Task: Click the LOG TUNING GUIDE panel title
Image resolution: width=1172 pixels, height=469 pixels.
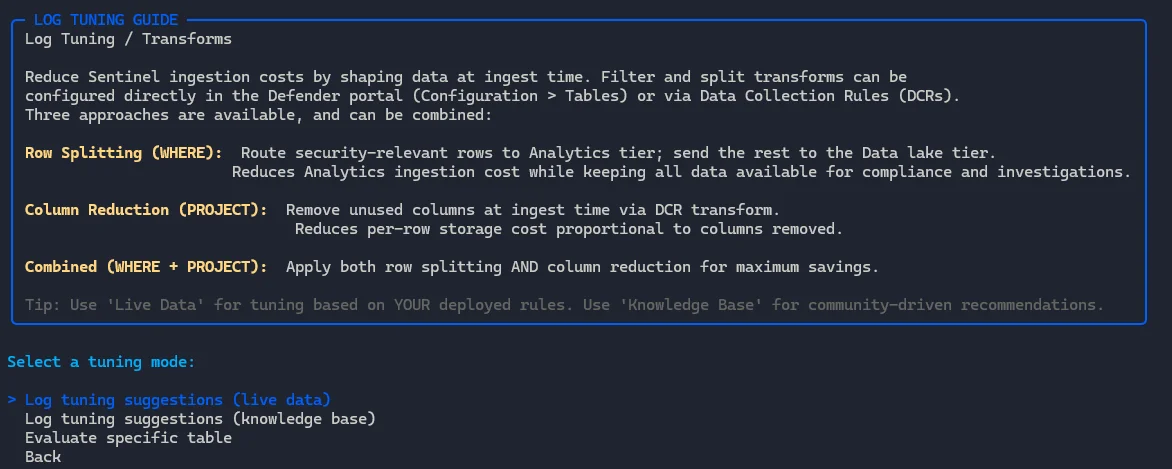Action: coord(106,20)
